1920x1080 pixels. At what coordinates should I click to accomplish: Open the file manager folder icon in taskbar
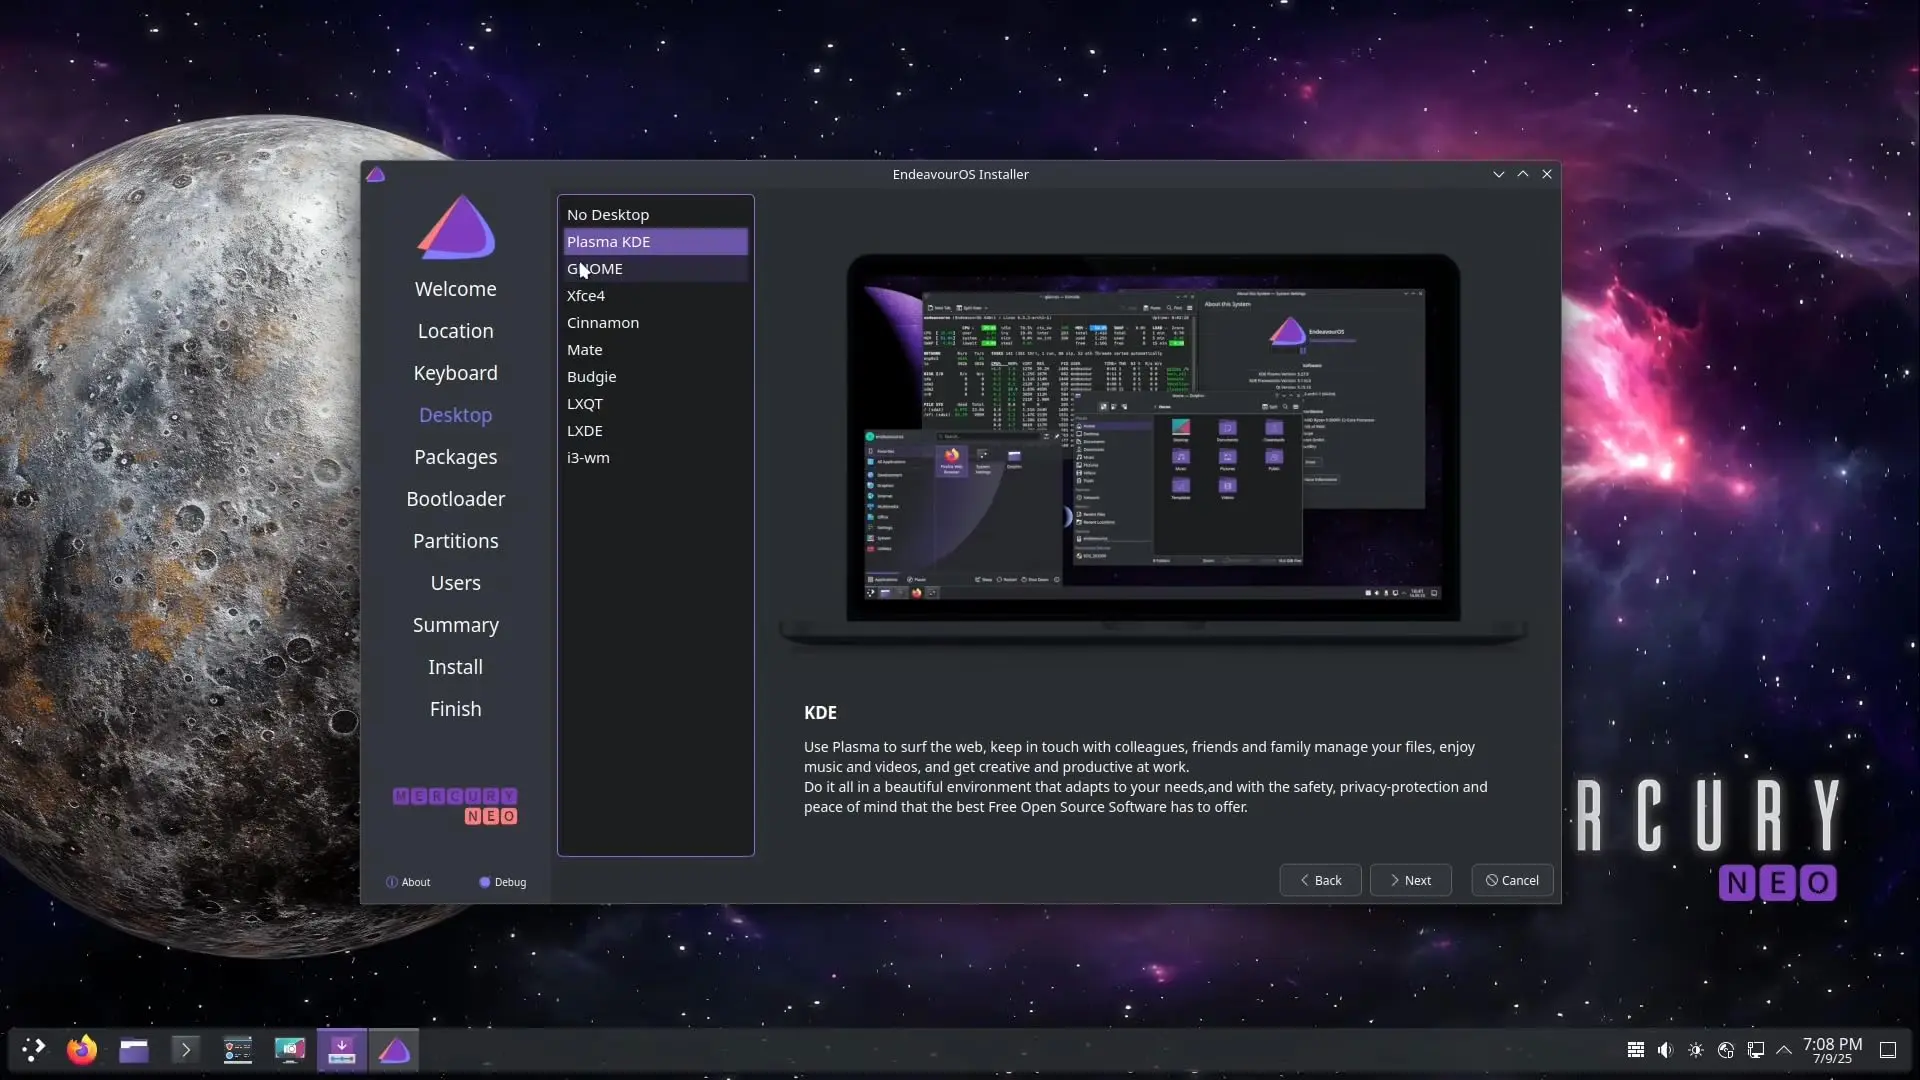click(134, 1050)
